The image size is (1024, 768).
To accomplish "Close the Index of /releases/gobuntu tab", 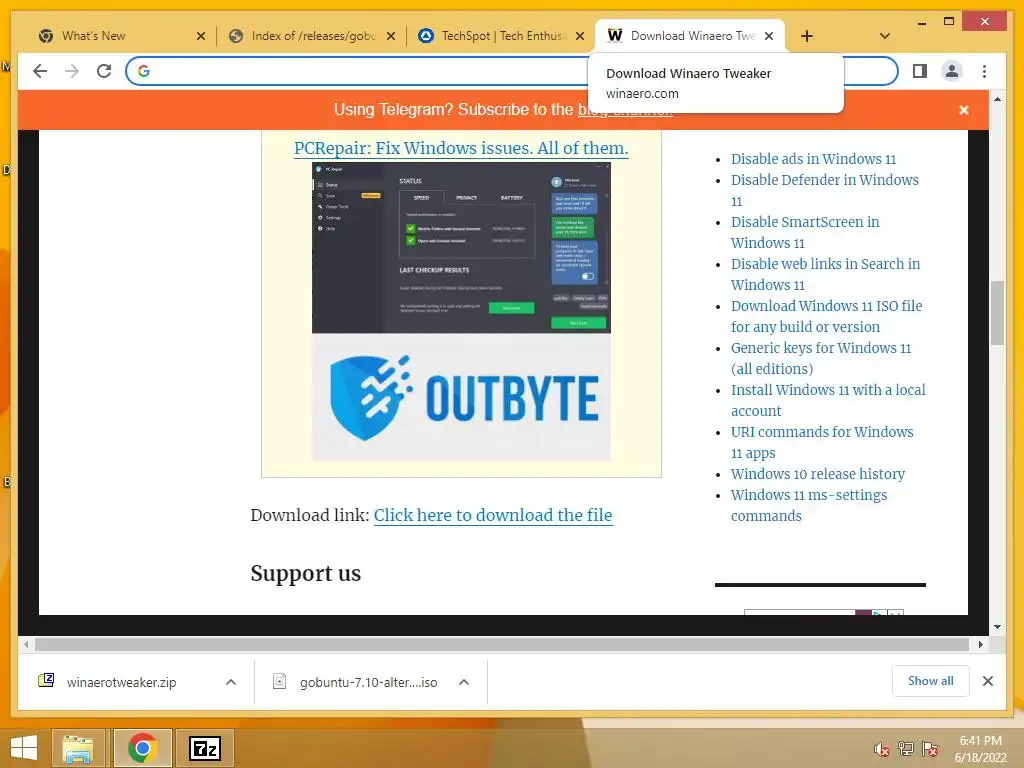I will tap(391, 36).
